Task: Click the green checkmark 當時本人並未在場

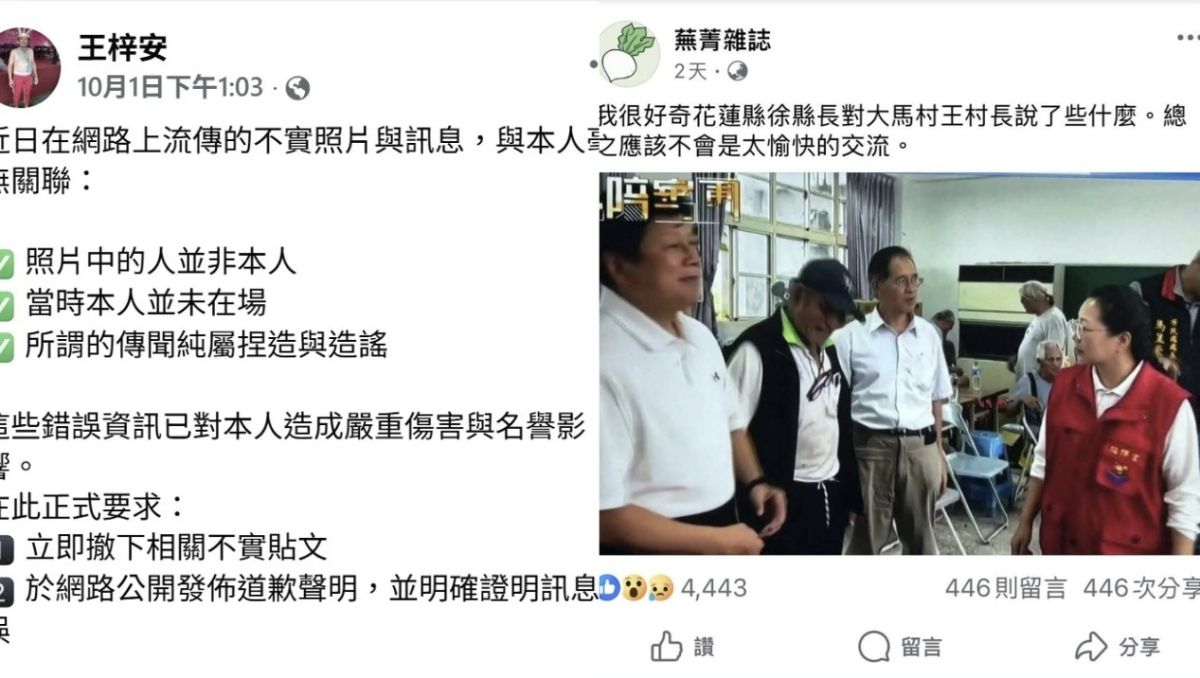Action: coord(6,305)
